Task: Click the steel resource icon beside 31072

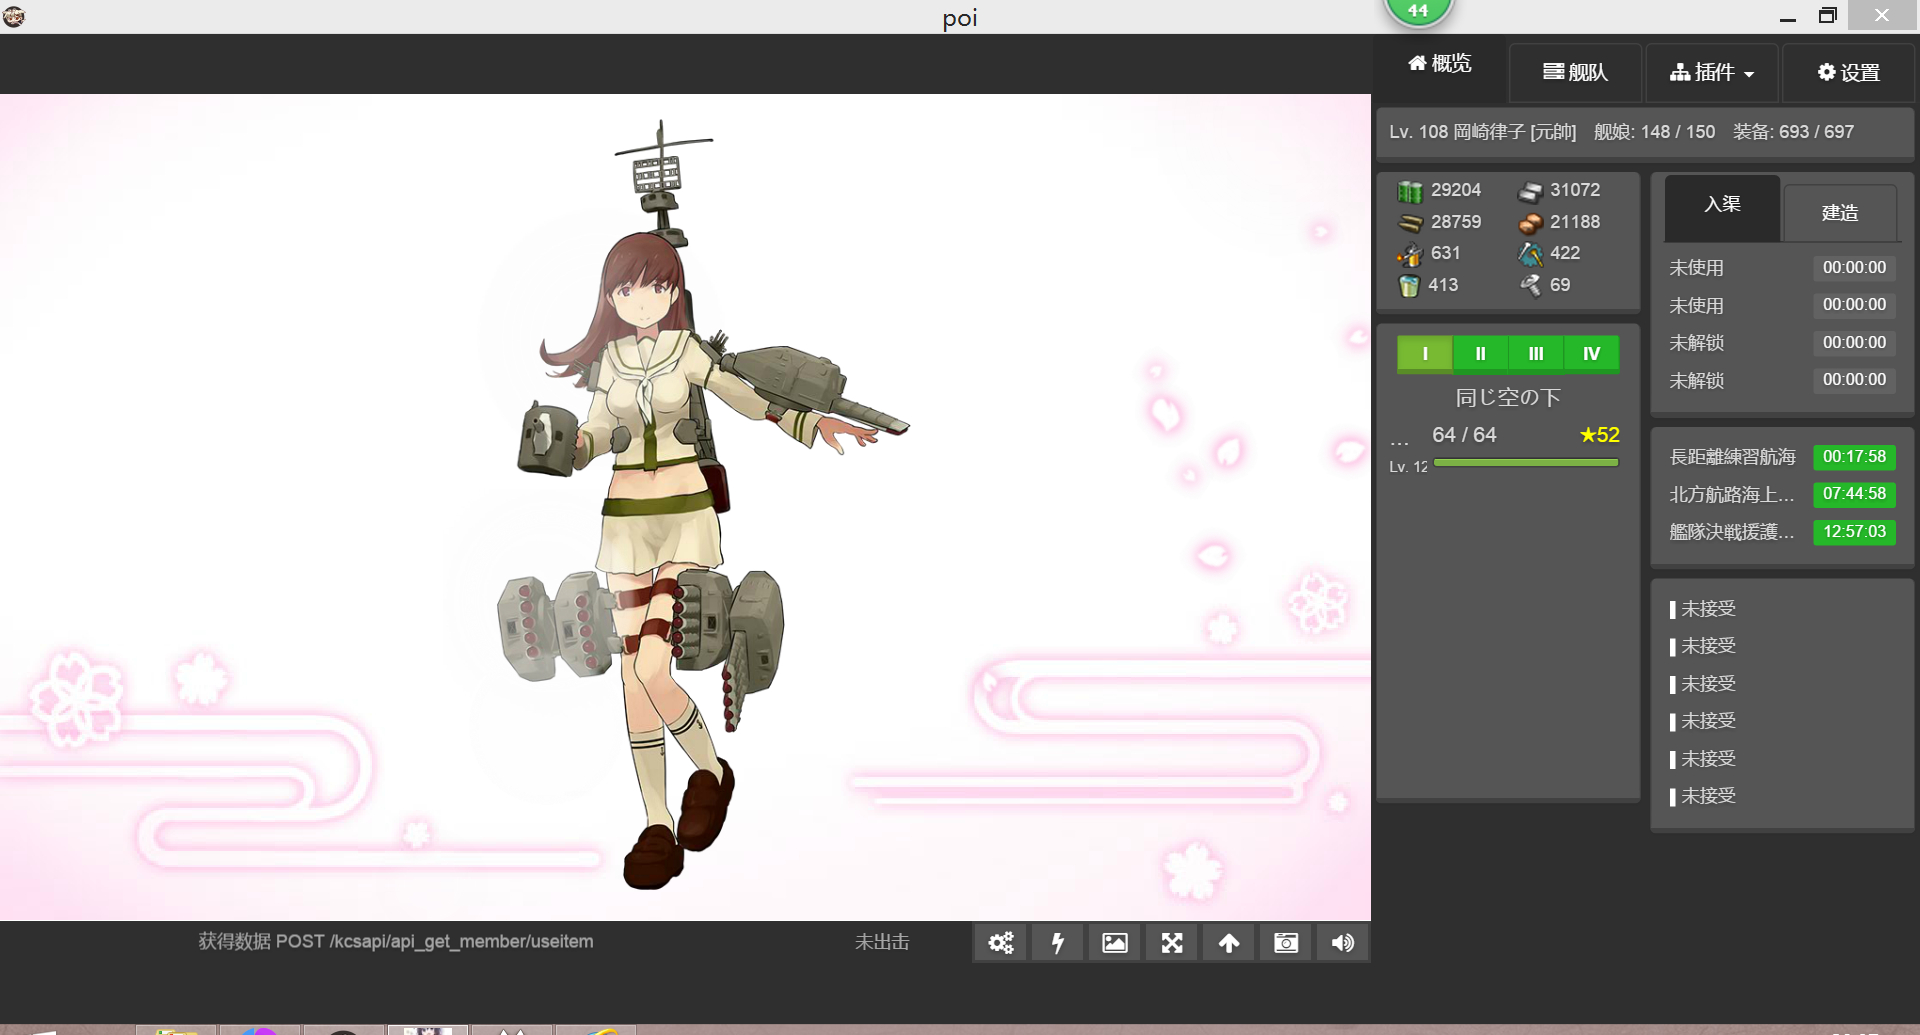Action: pyautogui.click(x=1530, y=191)
